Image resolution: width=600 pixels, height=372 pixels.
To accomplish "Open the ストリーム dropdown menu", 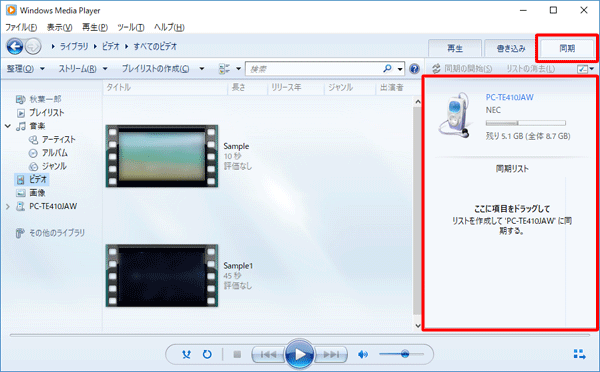I will pyautogui.click(x=82, y=69).
